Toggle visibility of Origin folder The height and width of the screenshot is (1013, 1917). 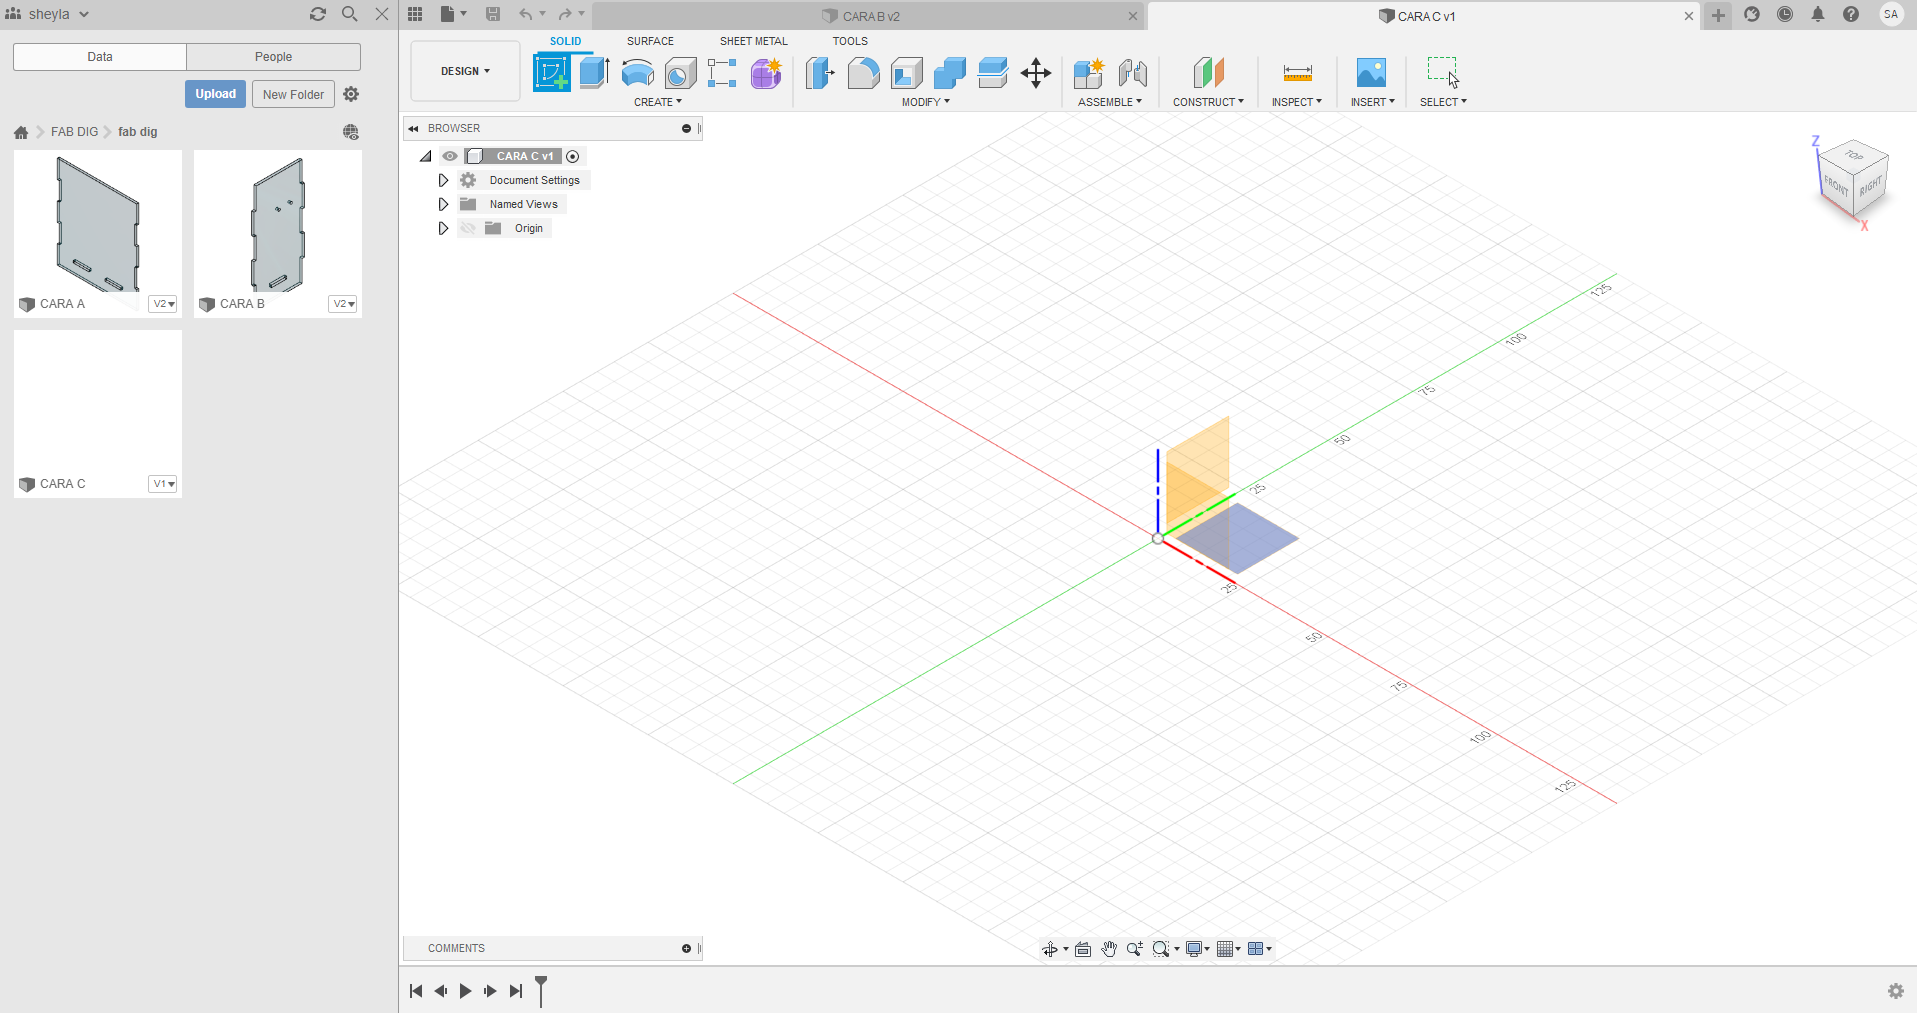[x=468, y=228]
